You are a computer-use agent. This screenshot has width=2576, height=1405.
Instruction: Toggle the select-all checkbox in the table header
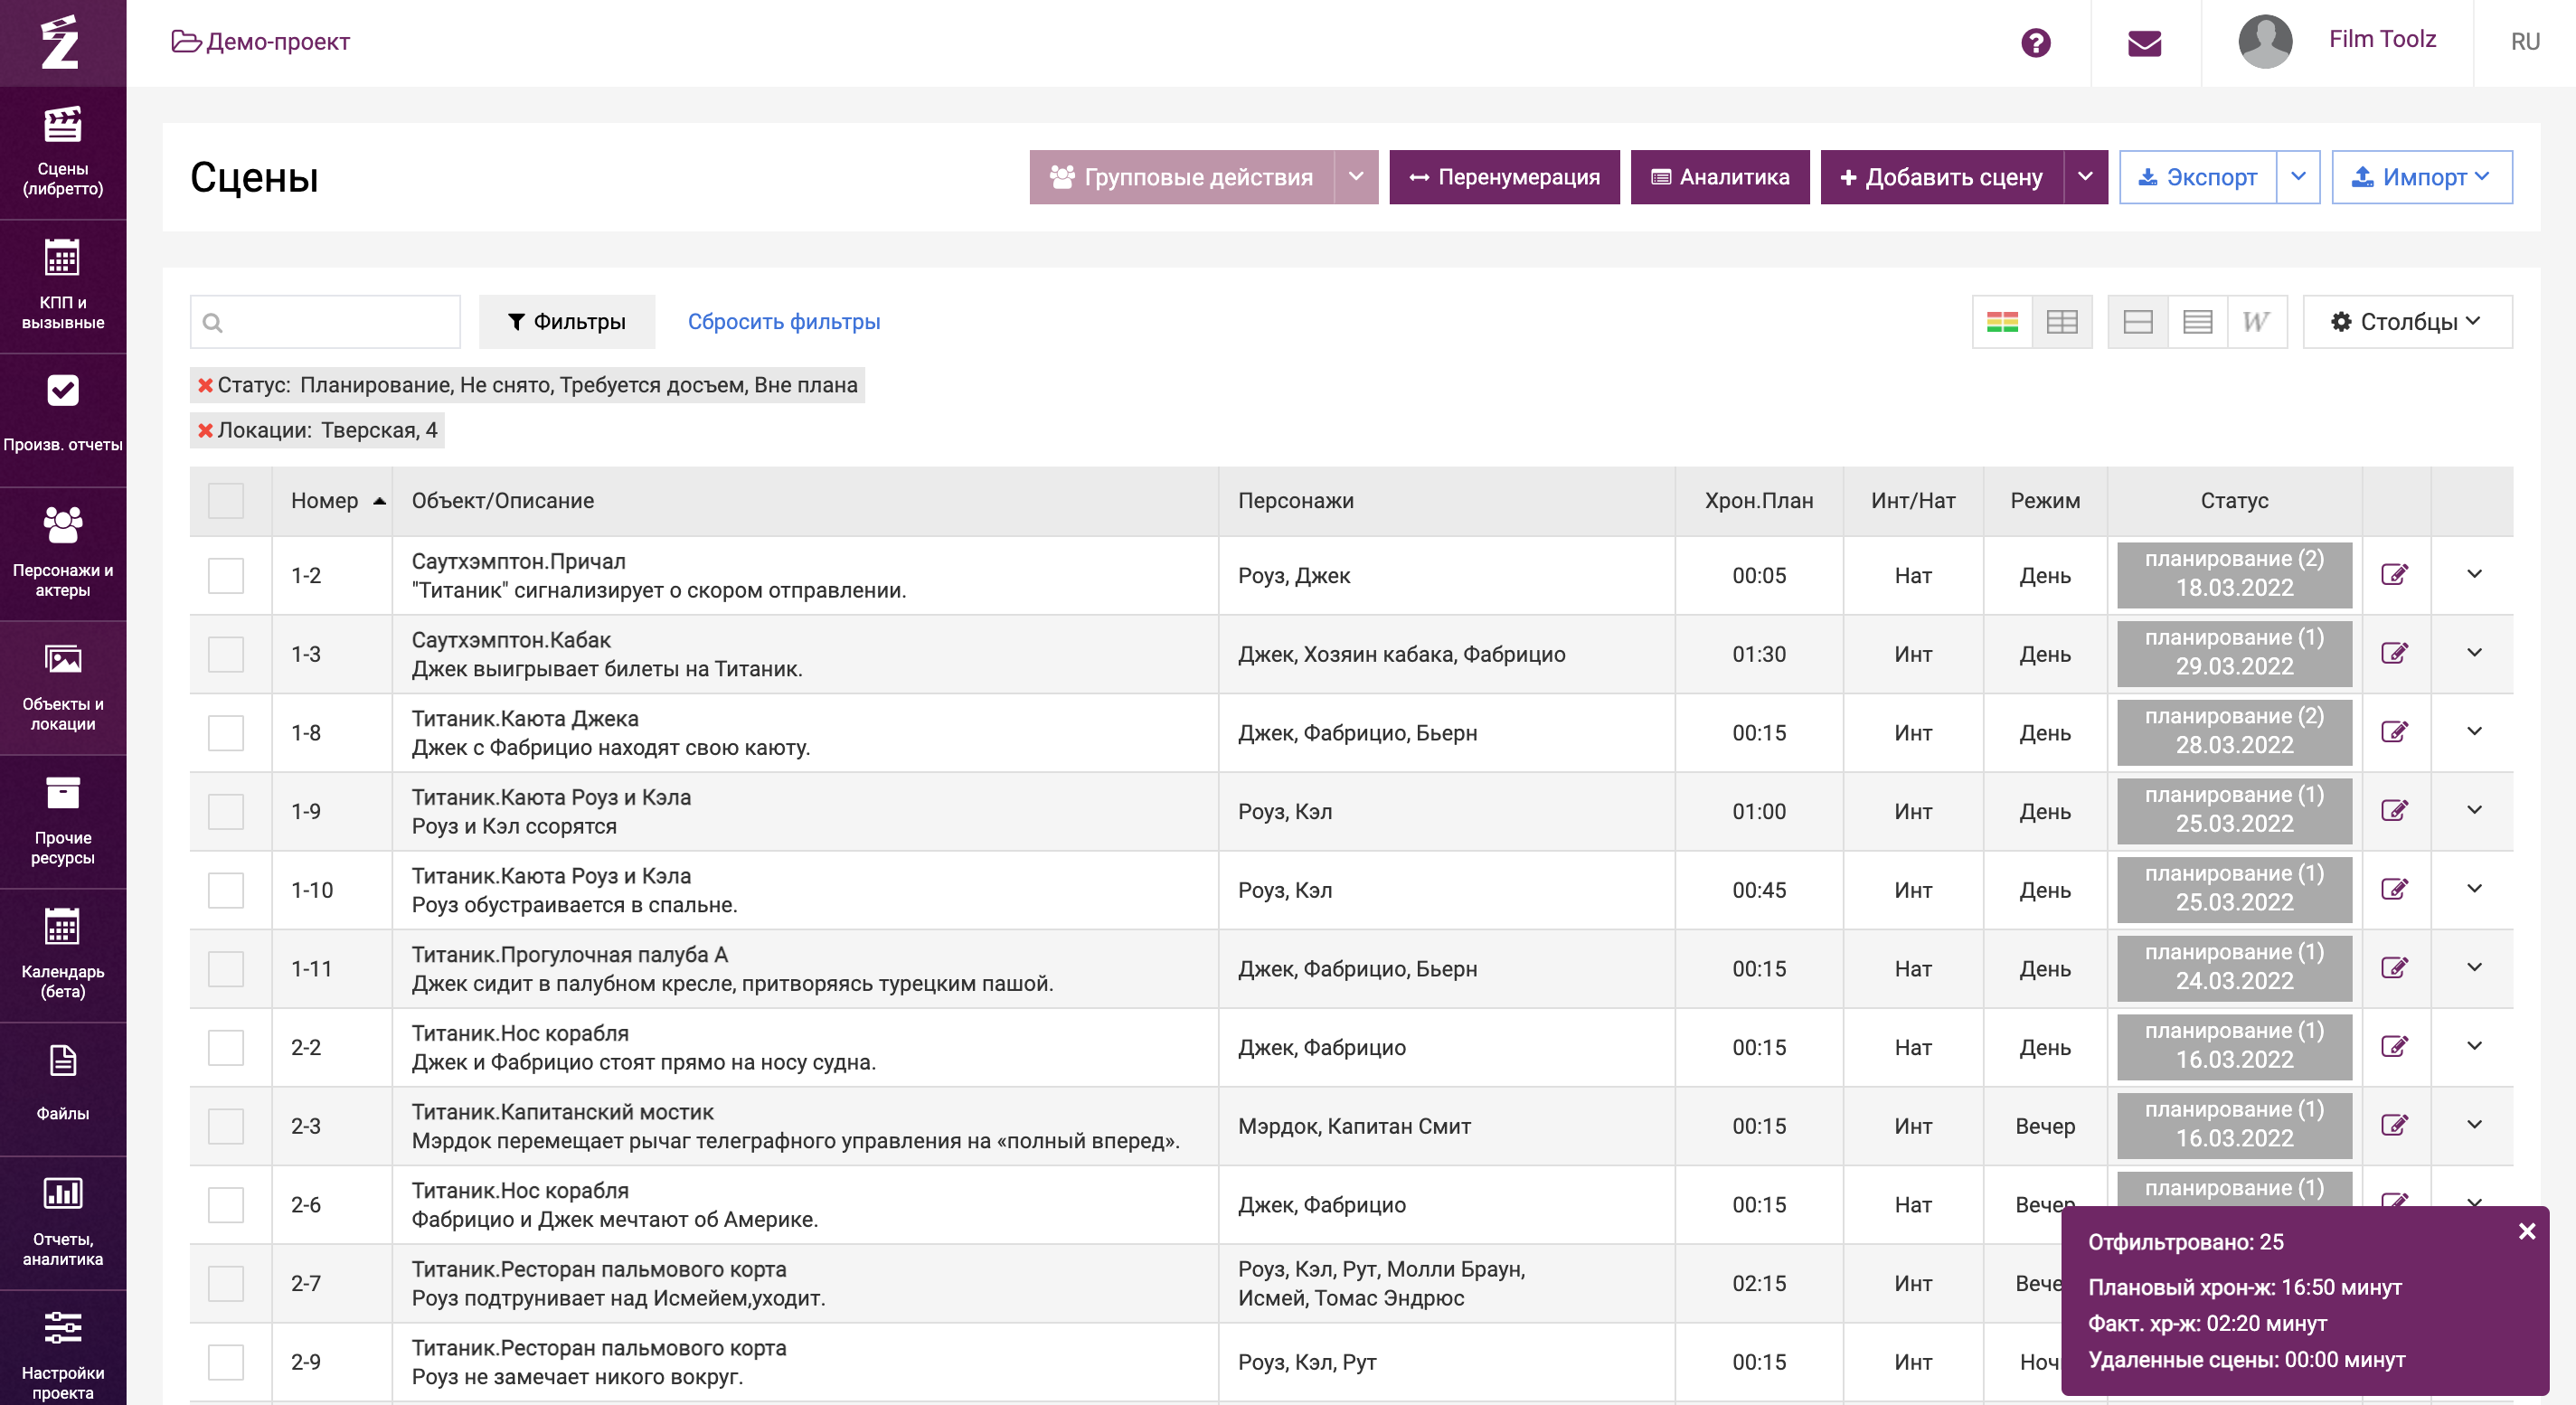pos(226,500)
